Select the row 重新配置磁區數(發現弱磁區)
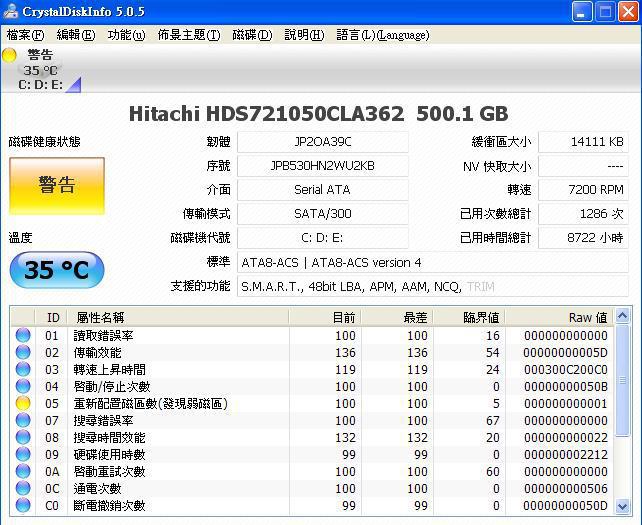 coord(312,403)
